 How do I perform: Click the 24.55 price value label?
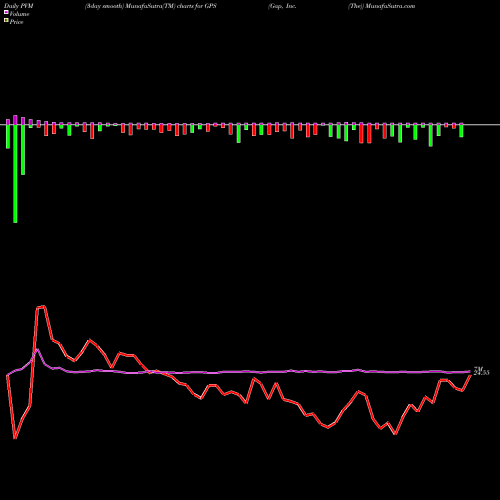pyautogui.click(x=481, y=373)
